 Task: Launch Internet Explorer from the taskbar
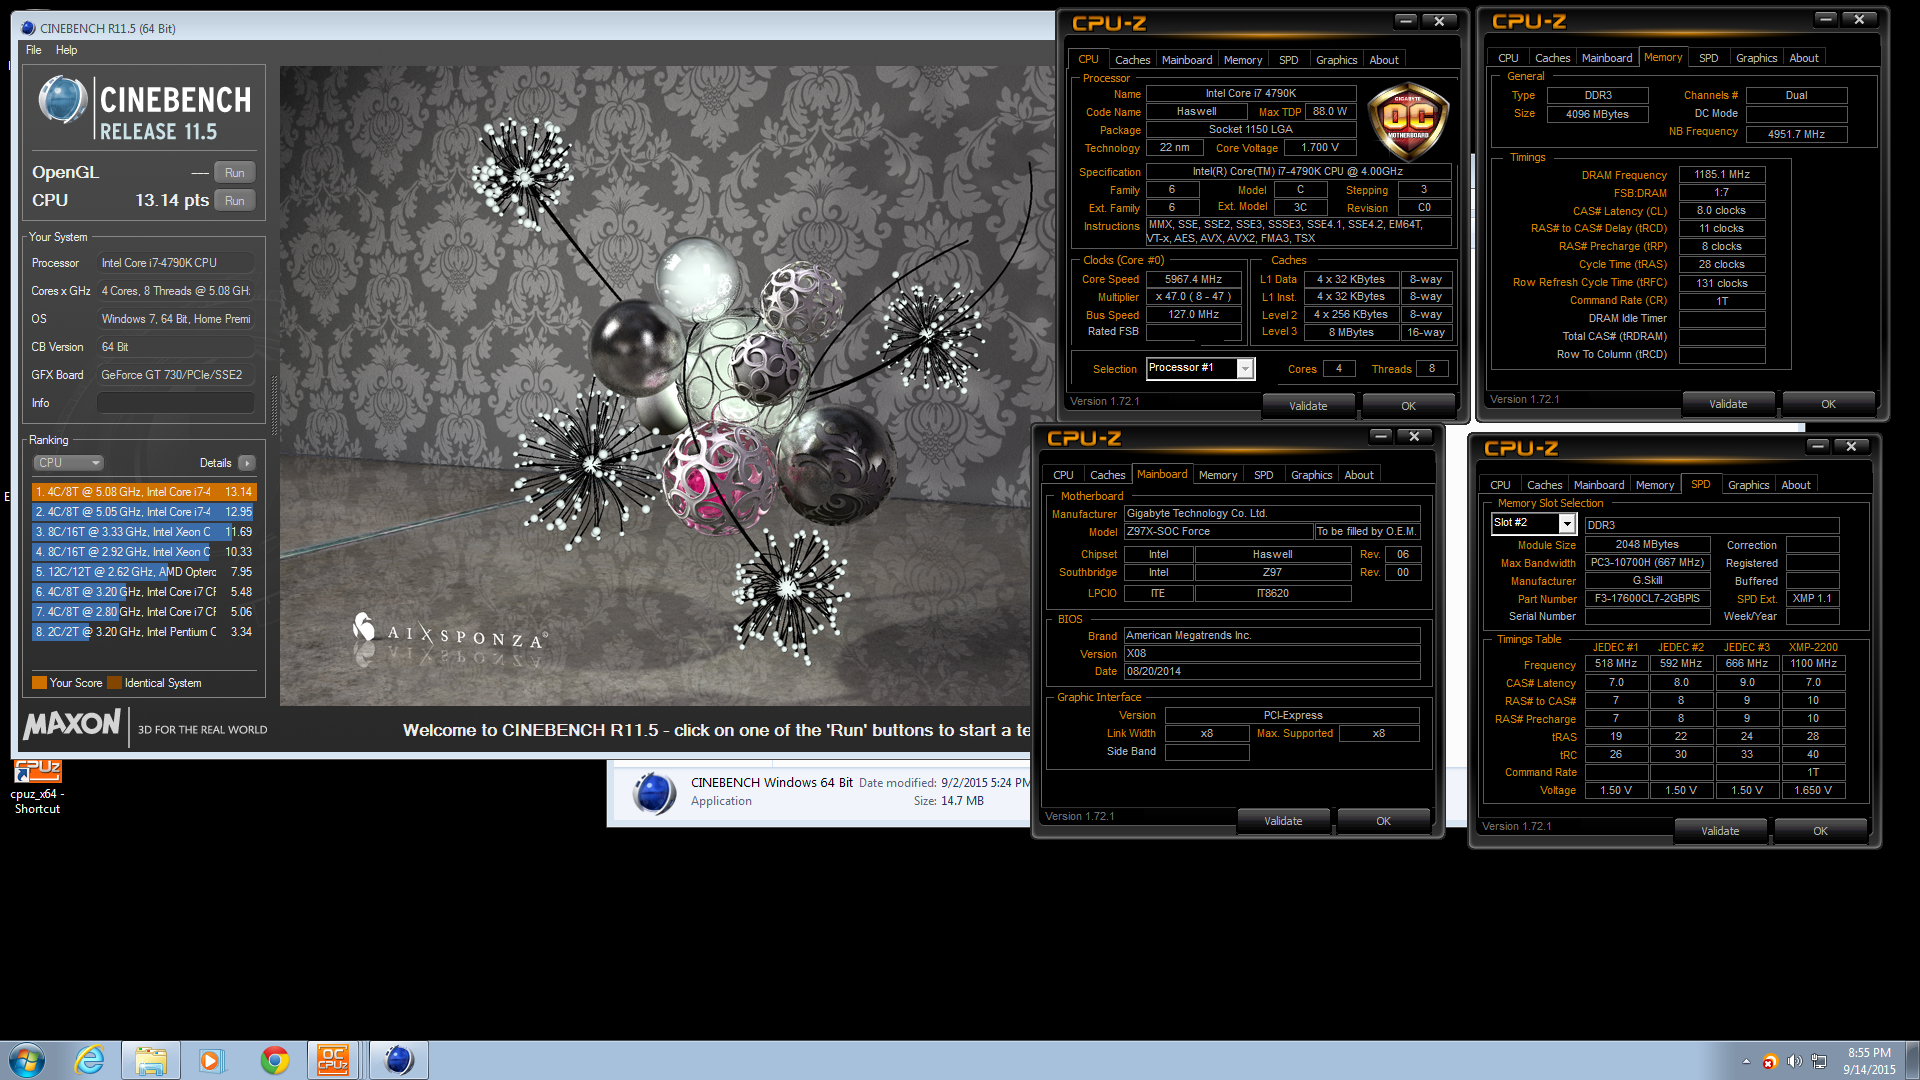[90, 1060]
